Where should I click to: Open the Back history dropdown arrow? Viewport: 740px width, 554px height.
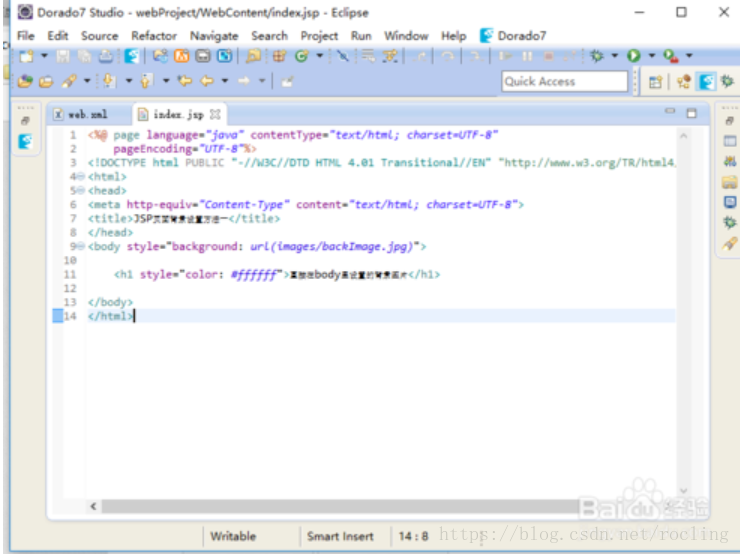click(x=225, y=81)
